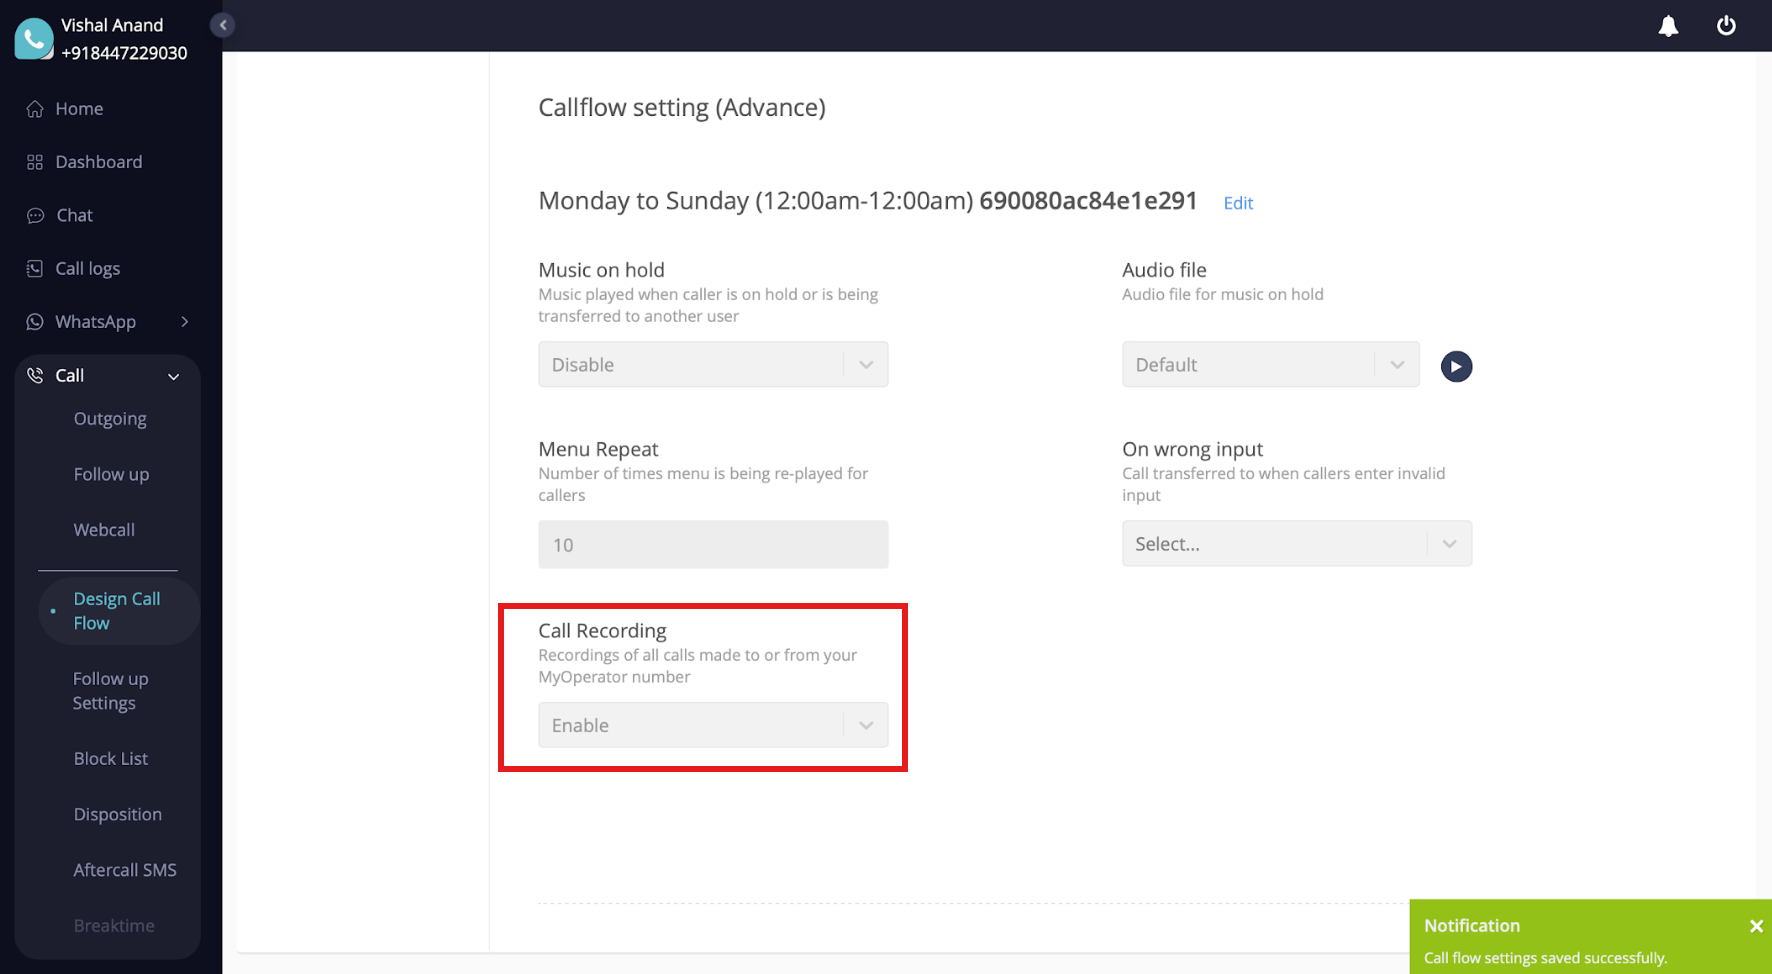This screenshot has width=1772, height=974.
Task: Open the Audio file dropdown
Action: (x=1270, y=365)
